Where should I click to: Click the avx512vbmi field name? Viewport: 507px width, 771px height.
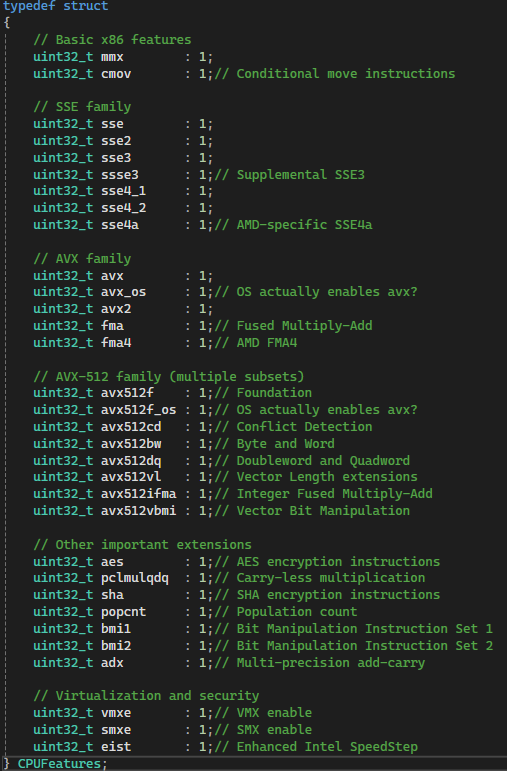(139, 511)
